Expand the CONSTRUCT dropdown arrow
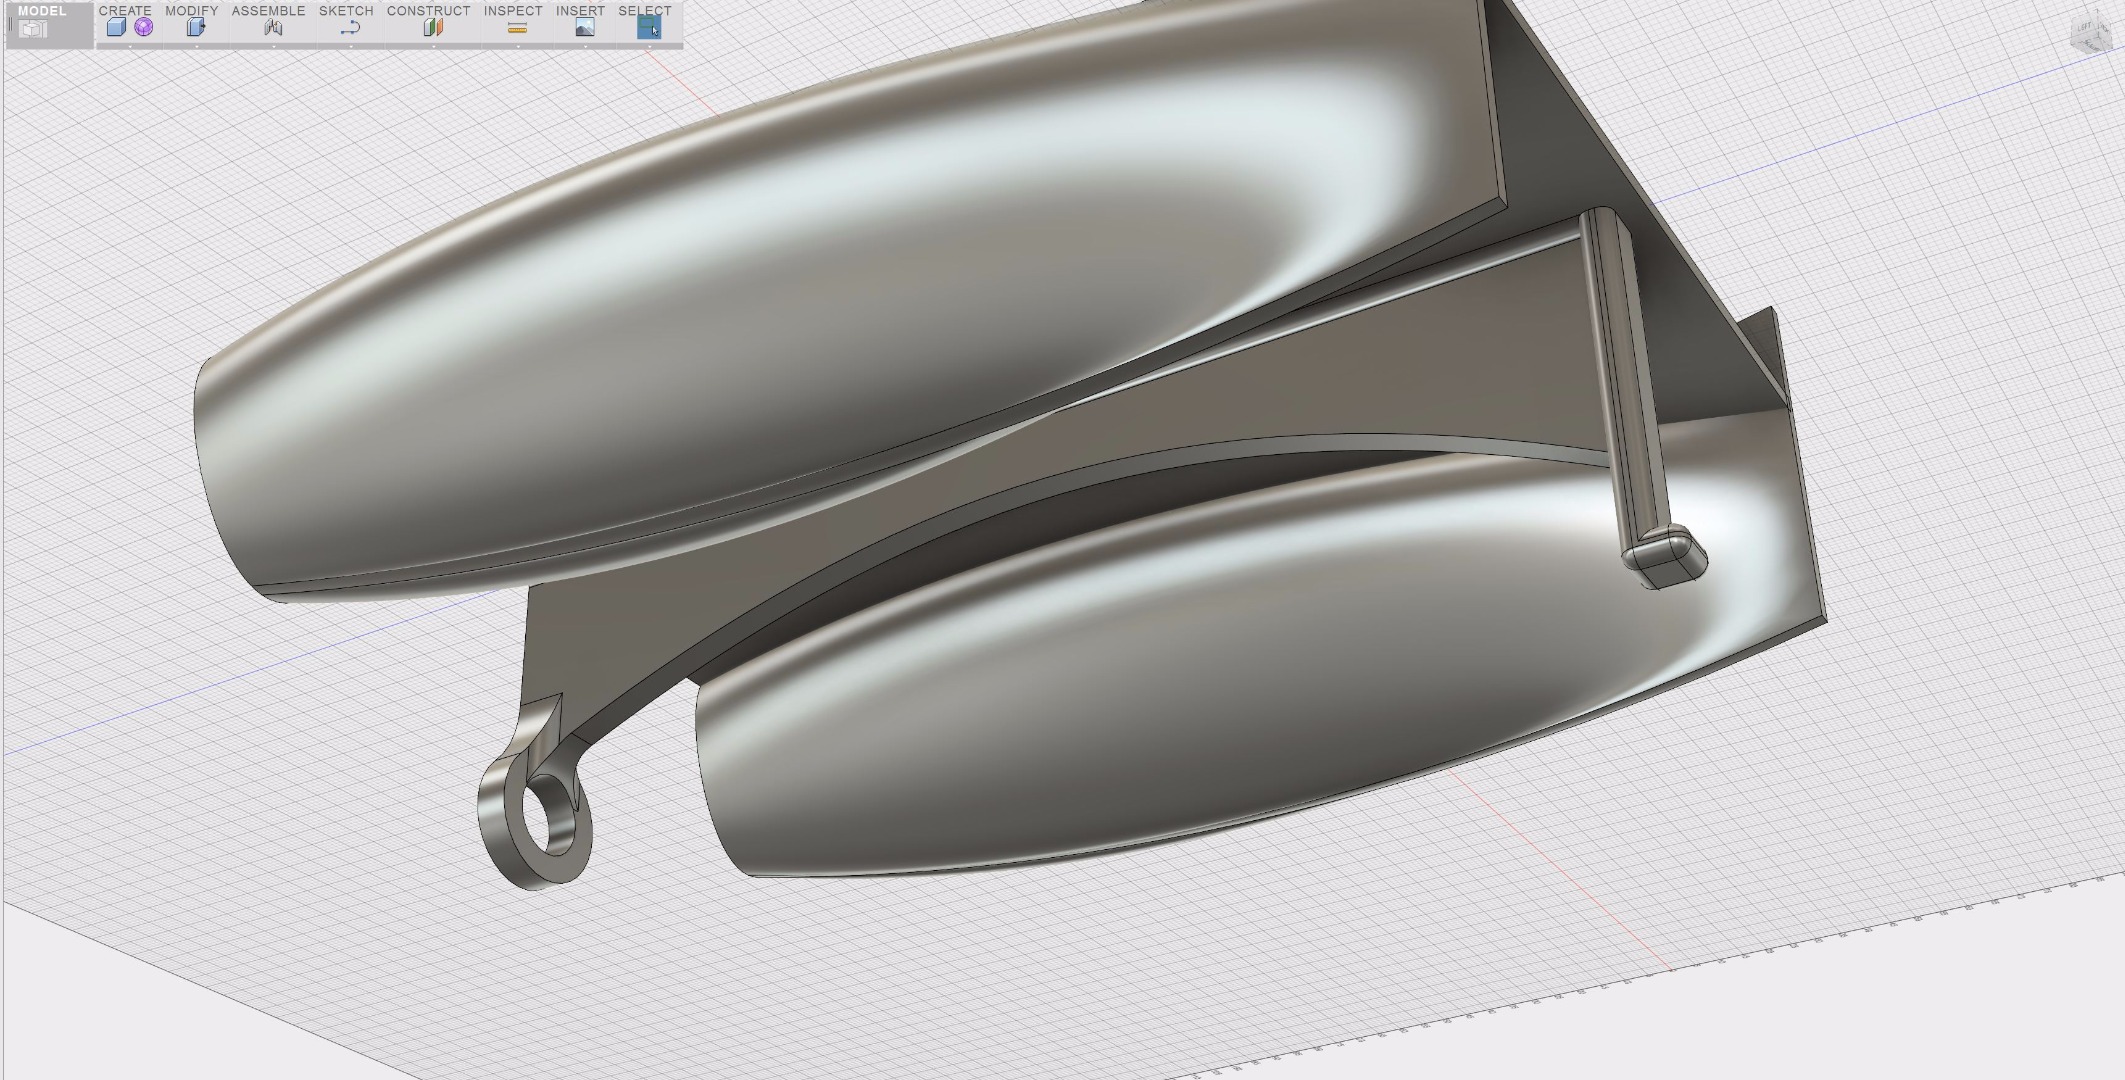The height and width of the screenshot is (1080, 2125). [x=433, y=46]
